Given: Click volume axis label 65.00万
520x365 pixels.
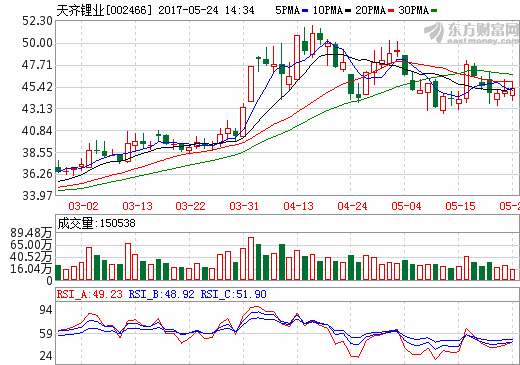Looking at the screenshot, I should coord(32,245).
